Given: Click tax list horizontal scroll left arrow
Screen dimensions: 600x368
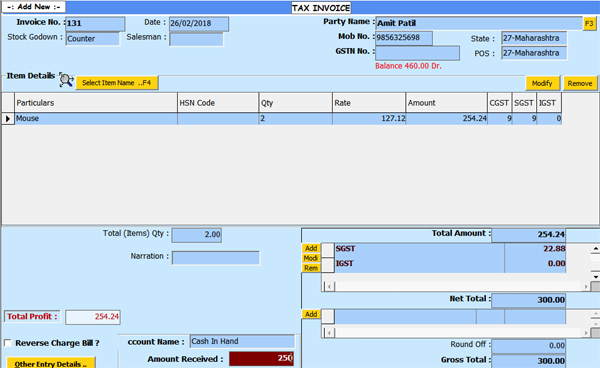Looking at the screenshot, I should click(329, 287).
